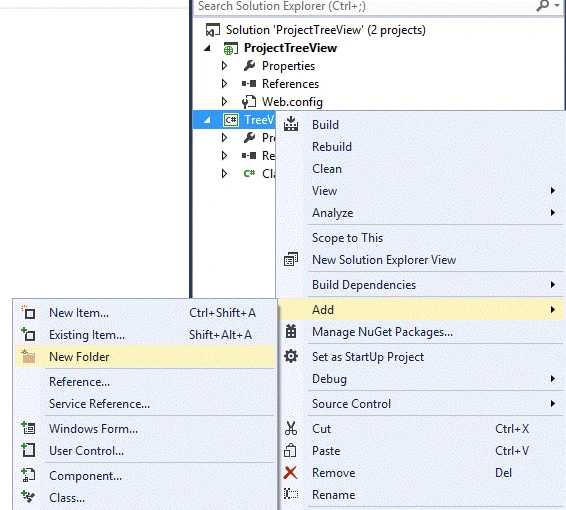Click the Web.config file icon
Viewport: 566px width, 510px height.
(249, 102)
